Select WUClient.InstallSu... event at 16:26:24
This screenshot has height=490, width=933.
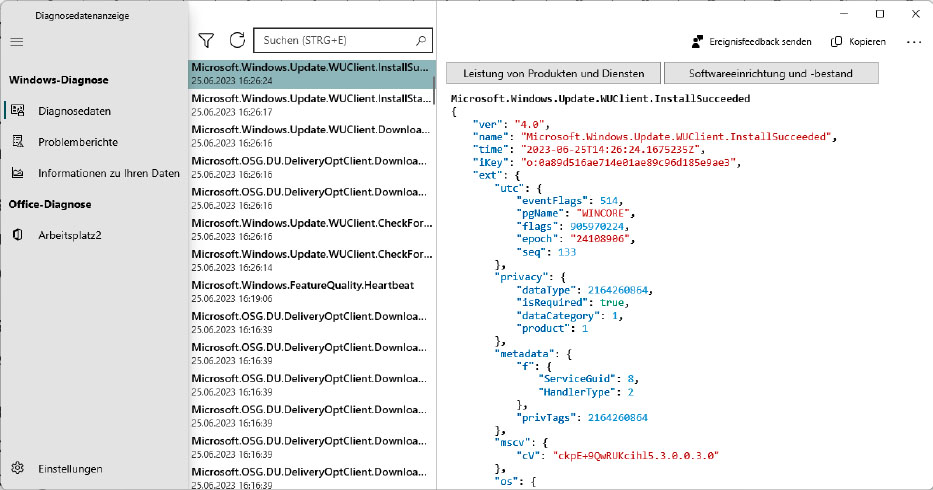[312, 74]
